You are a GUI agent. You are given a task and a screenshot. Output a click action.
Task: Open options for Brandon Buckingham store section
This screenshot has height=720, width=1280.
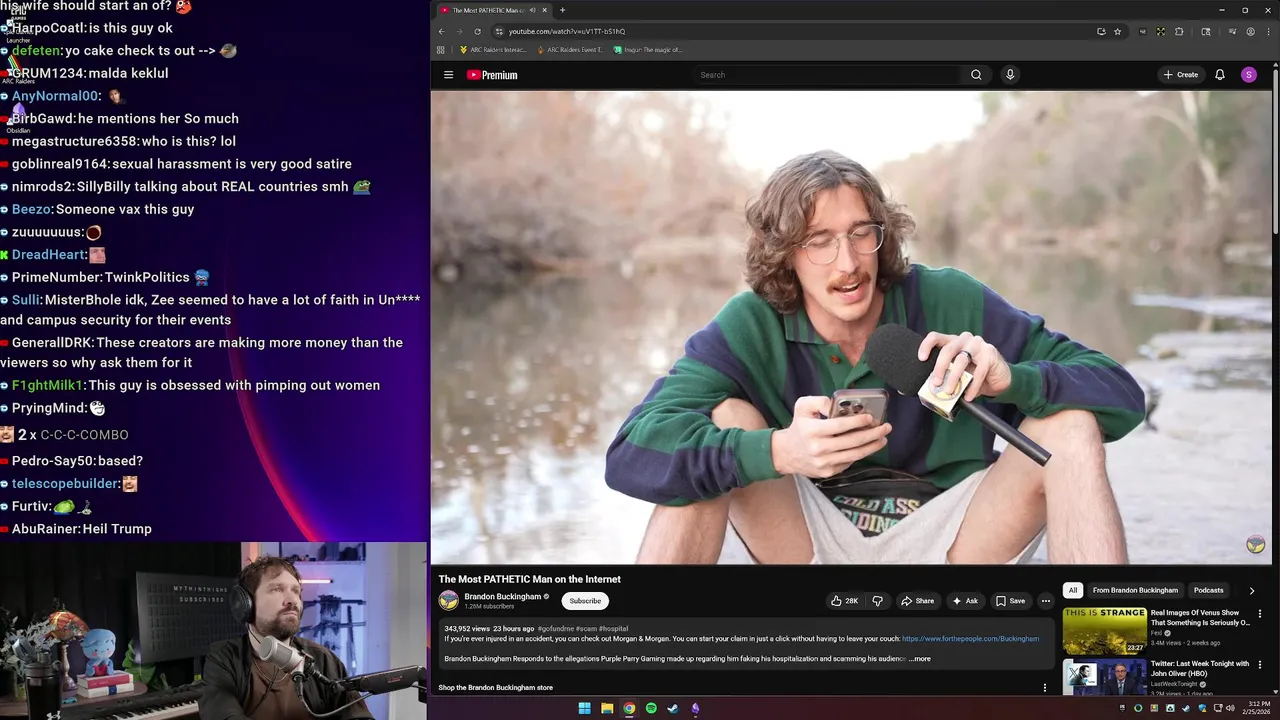point(1045,688)
